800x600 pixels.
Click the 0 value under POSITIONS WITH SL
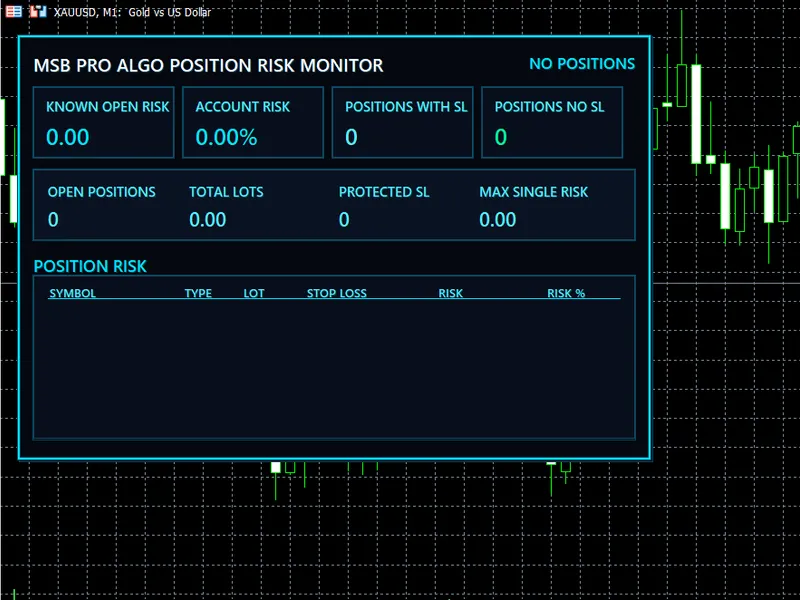tap(351, 137)
